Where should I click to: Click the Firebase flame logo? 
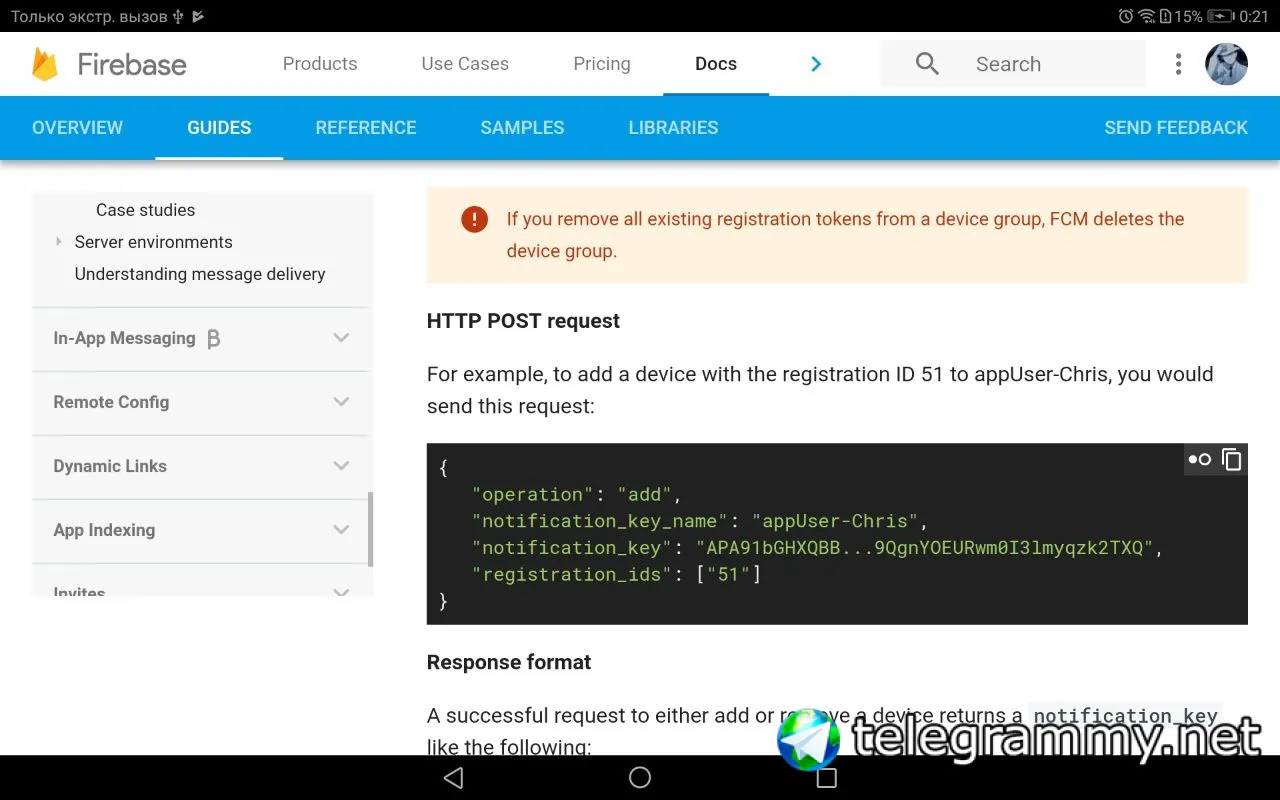coord(45,64)
